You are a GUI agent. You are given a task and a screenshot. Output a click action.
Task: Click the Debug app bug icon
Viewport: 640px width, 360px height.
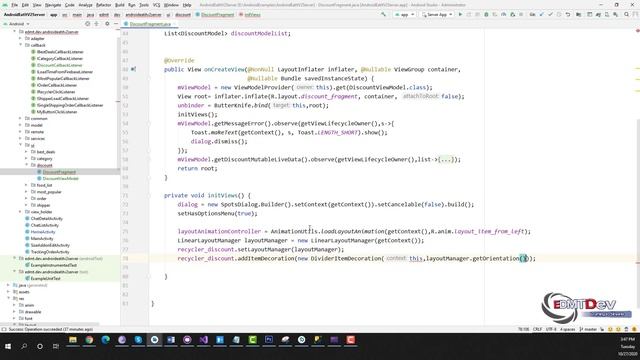(x=486, y=15)
